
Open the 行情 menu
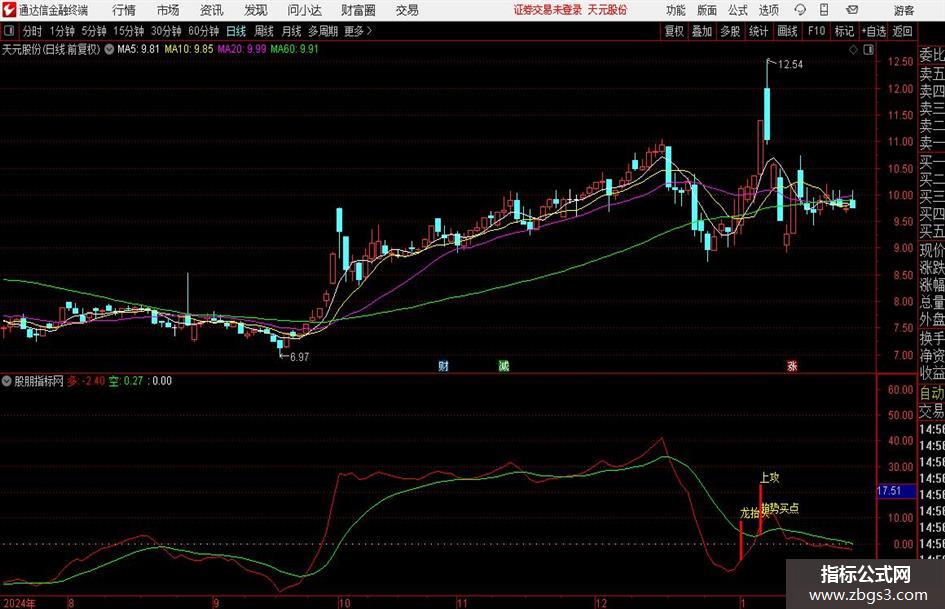point(124,10)
